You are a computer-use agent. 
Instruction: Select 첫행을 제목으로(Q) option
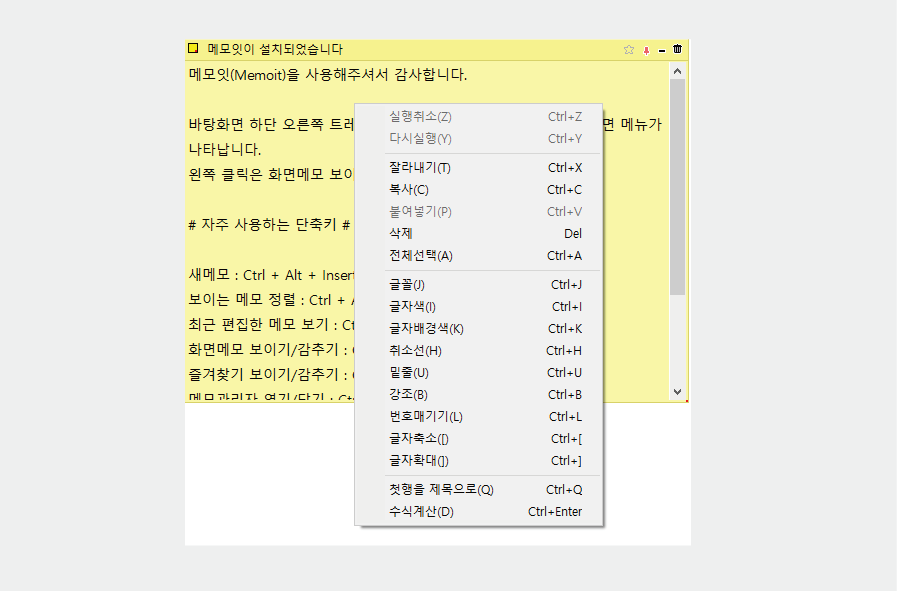tap(479, 489)
